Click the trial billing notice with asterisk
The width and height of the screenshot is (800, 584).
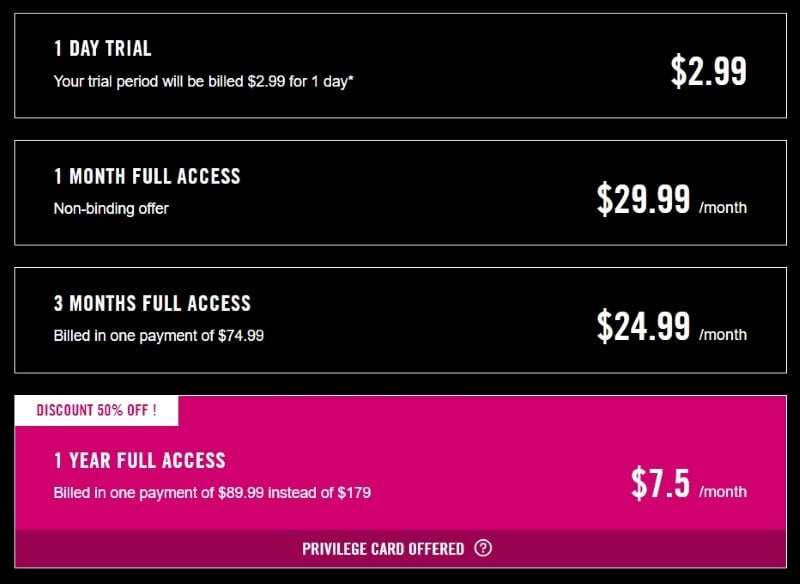coord(204,81)
